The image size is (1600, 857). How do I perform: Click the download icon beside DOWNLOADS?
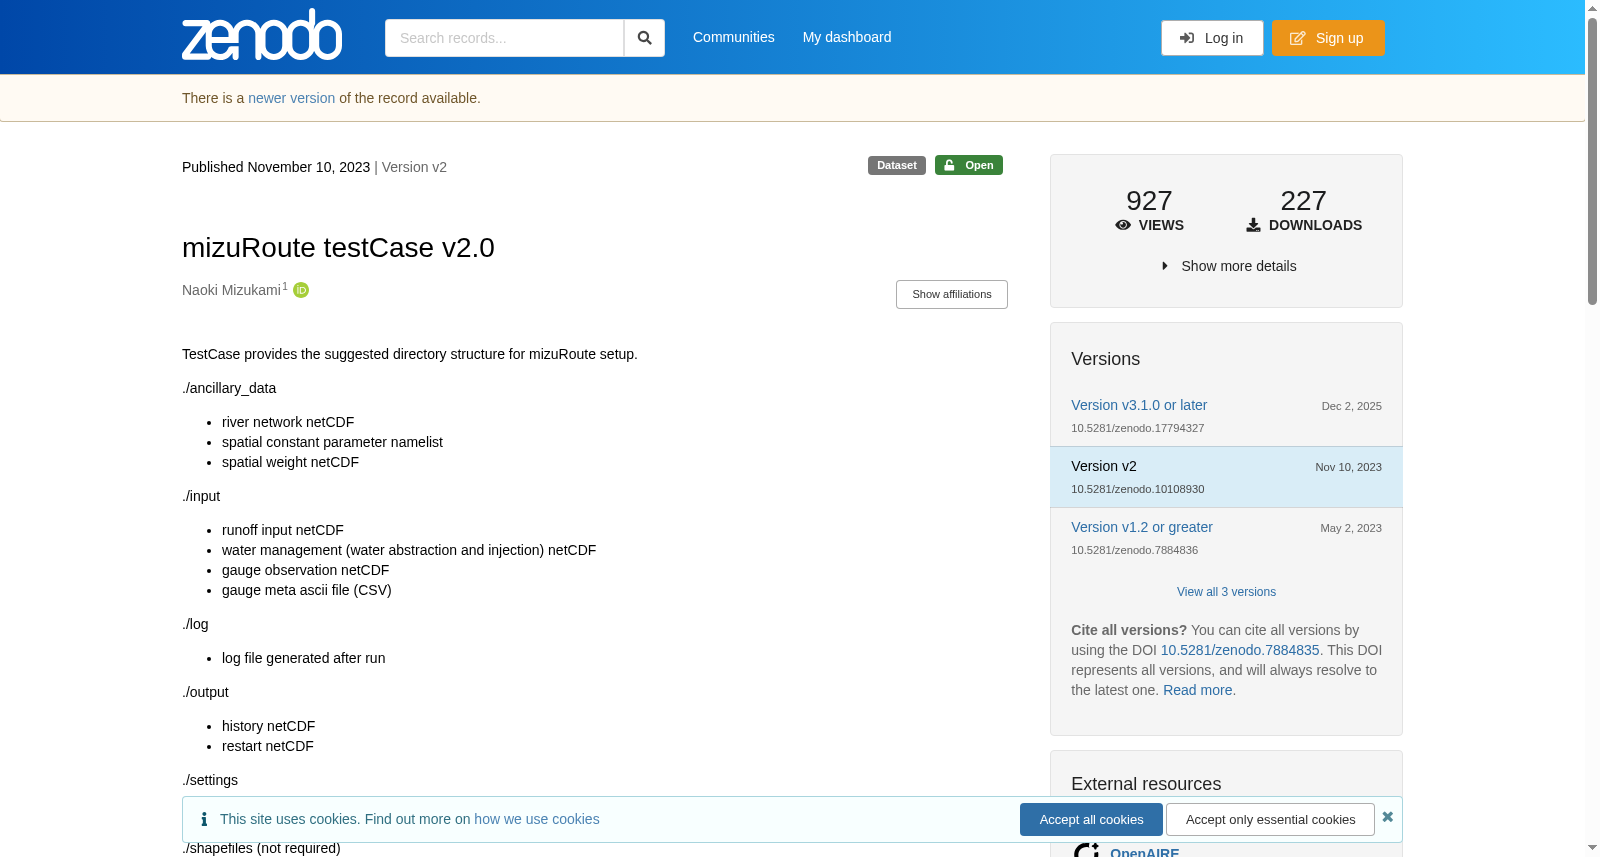pos(1253,225)
